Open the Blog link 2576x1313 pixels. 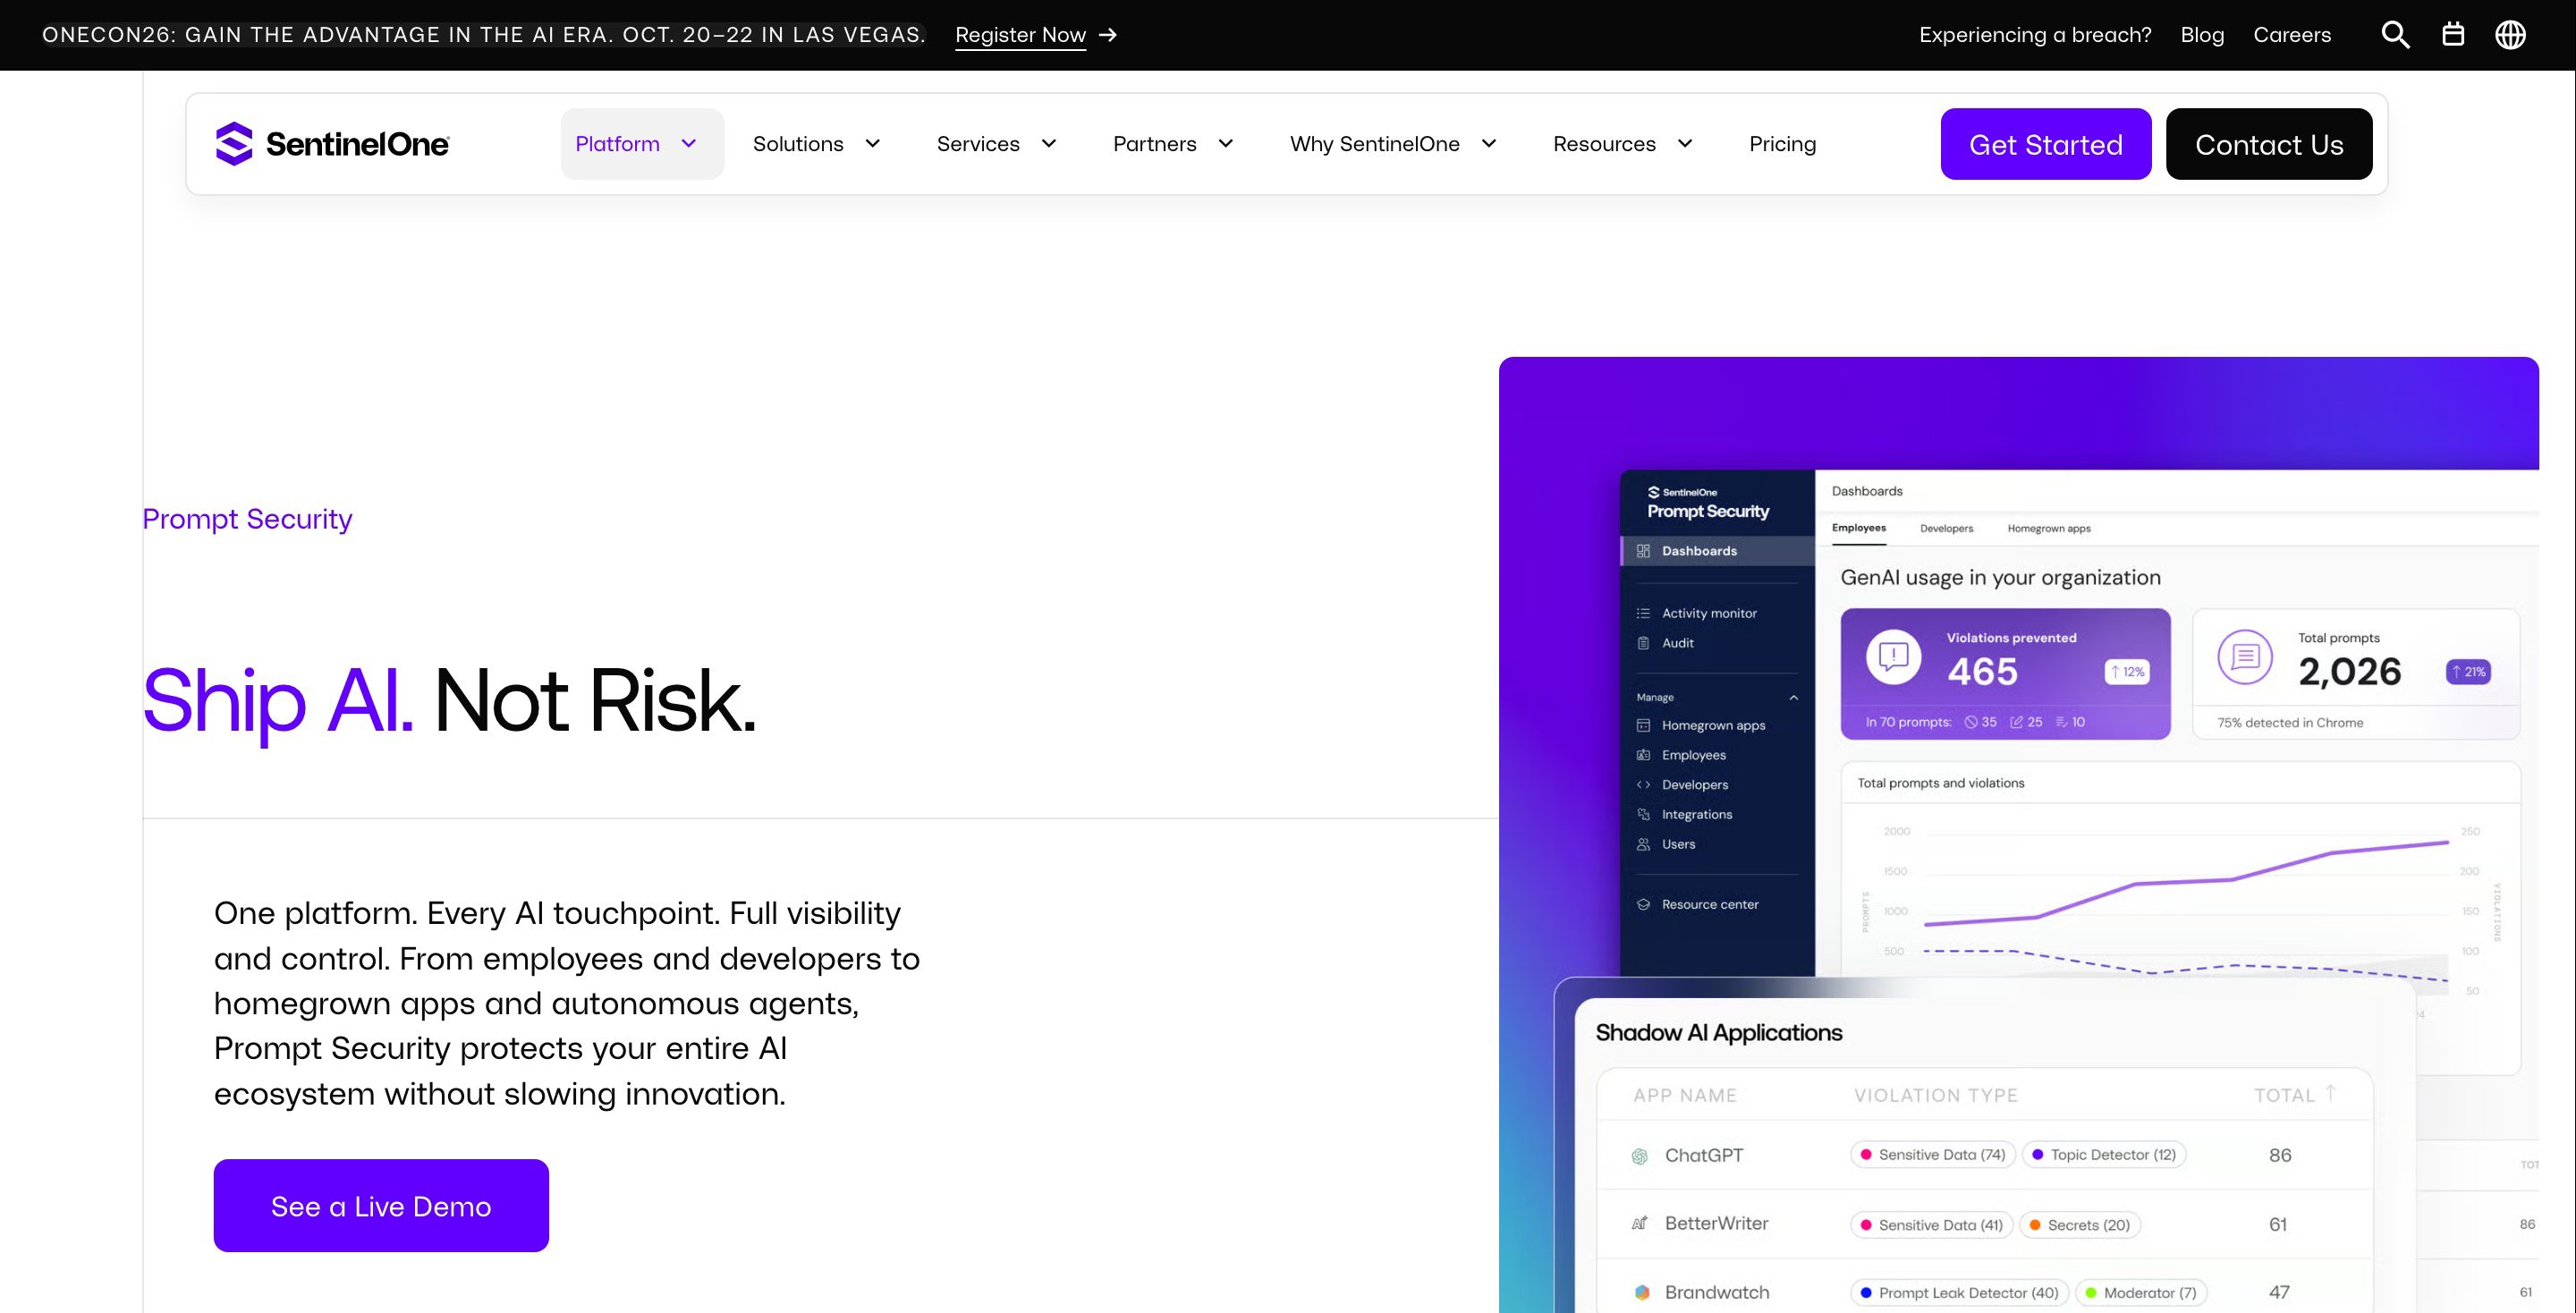pos(2202,35)
